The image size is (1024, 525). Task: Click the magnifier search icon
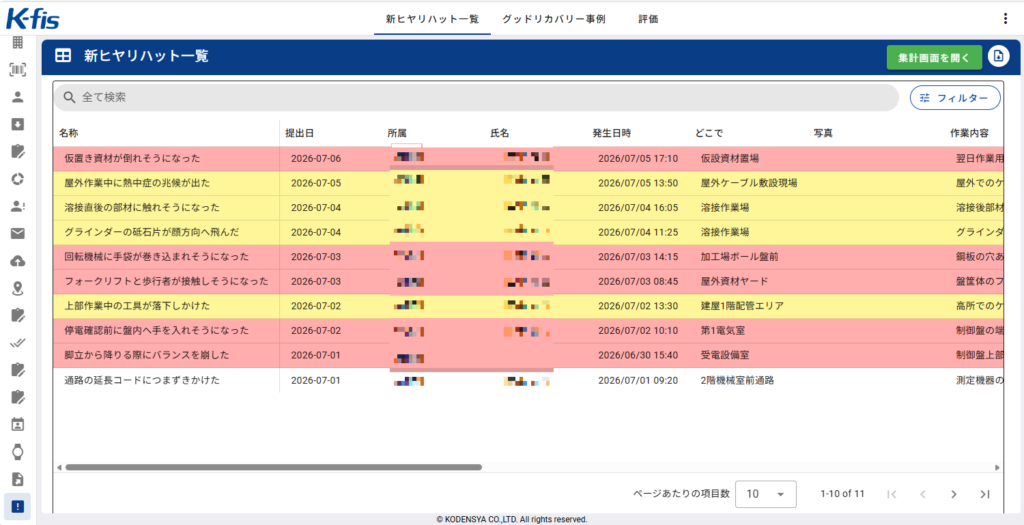69,97
